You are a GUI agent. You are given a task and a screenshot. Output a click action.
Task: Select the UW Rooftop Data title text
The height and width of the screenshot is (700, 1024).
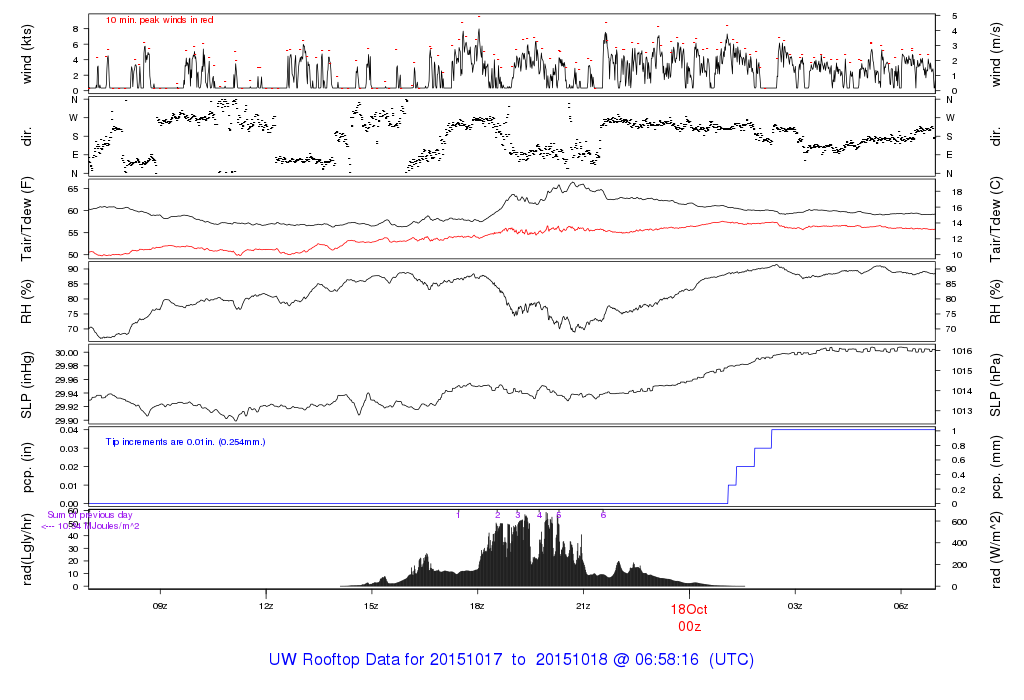pyautogui.click(x=511, y=660)
